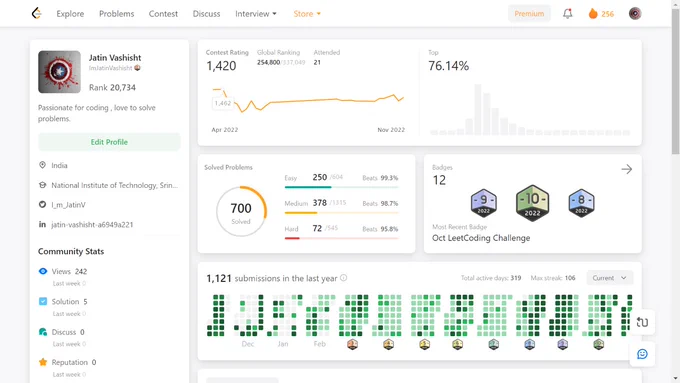
Task: Open the Current year dropdown
Action: [x=610, y=278]
